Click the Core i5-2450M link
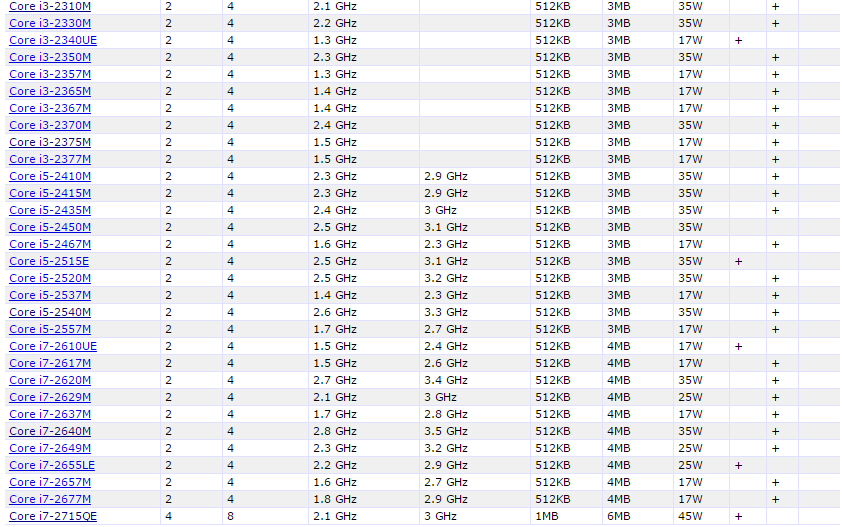Image resolution: width=842 pixels, height=527 pixels. pyautogui.click(x=50, y=227)
